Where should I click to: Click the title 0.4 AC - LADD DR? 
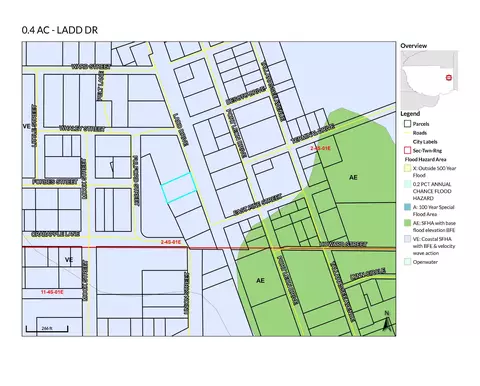pyautogui.click(x=60, y=30)
